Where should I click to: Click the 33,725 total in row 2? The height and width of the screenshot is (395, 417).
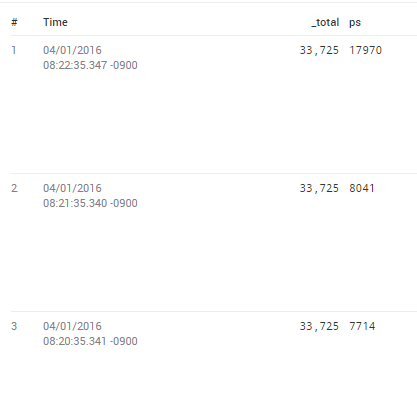(x=319, y=188)
